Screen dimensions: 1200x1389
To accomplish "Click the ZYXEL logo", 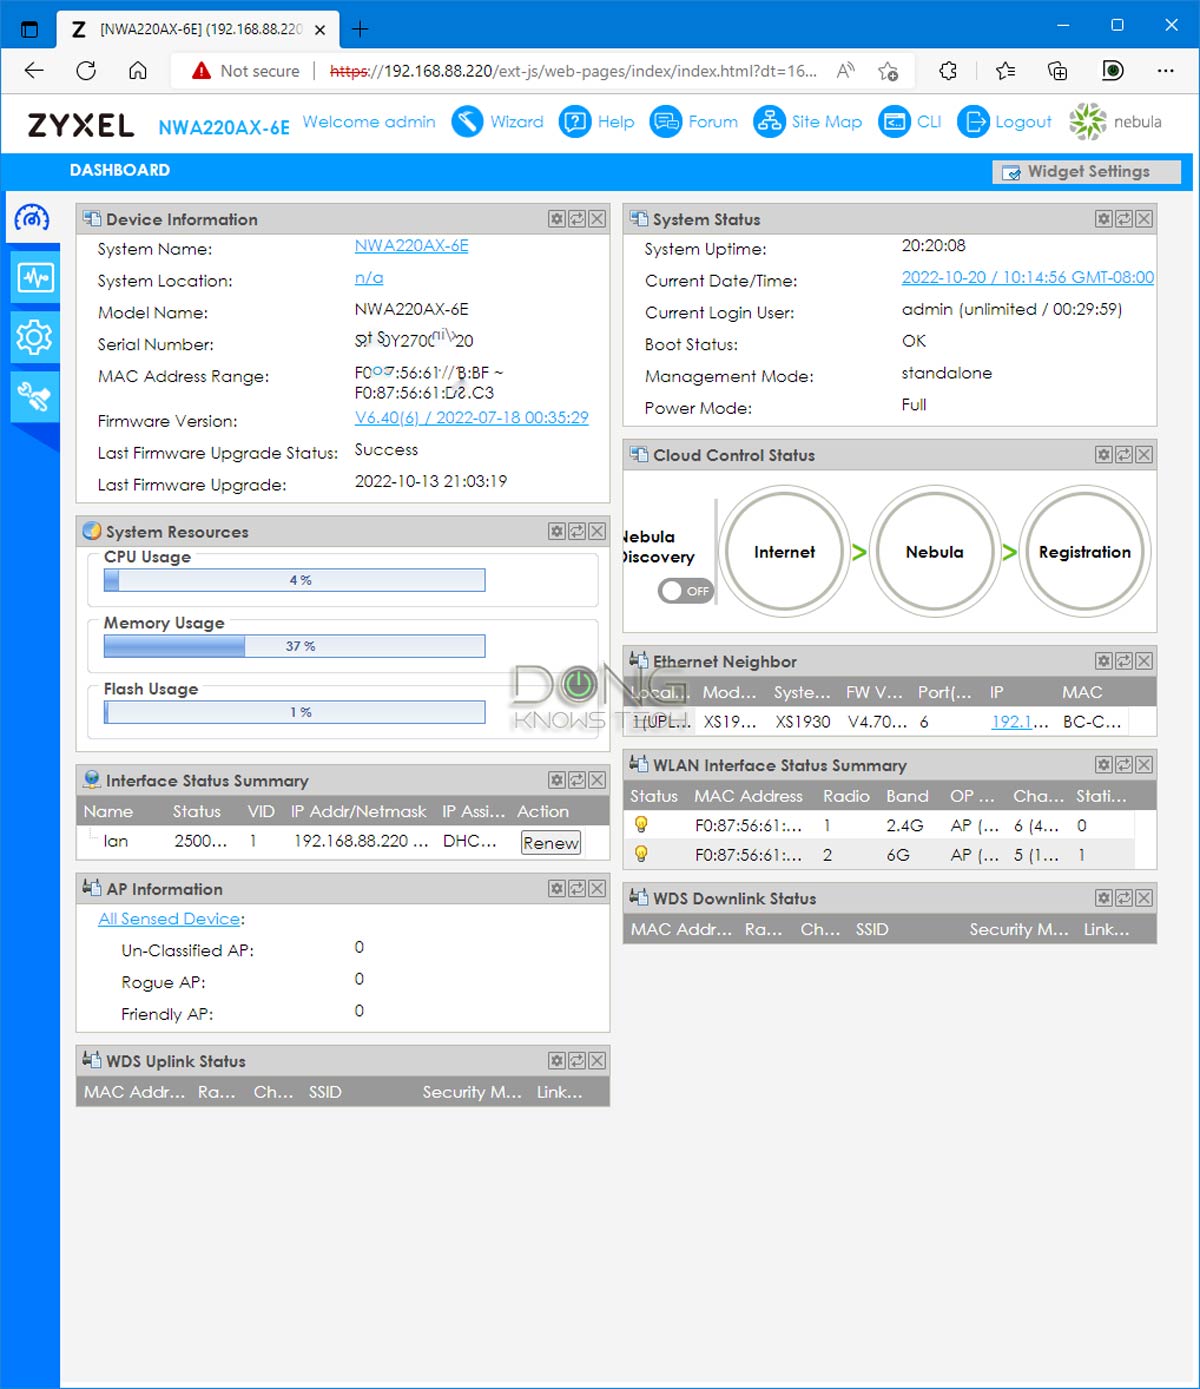I will click(x=81, y=125).
